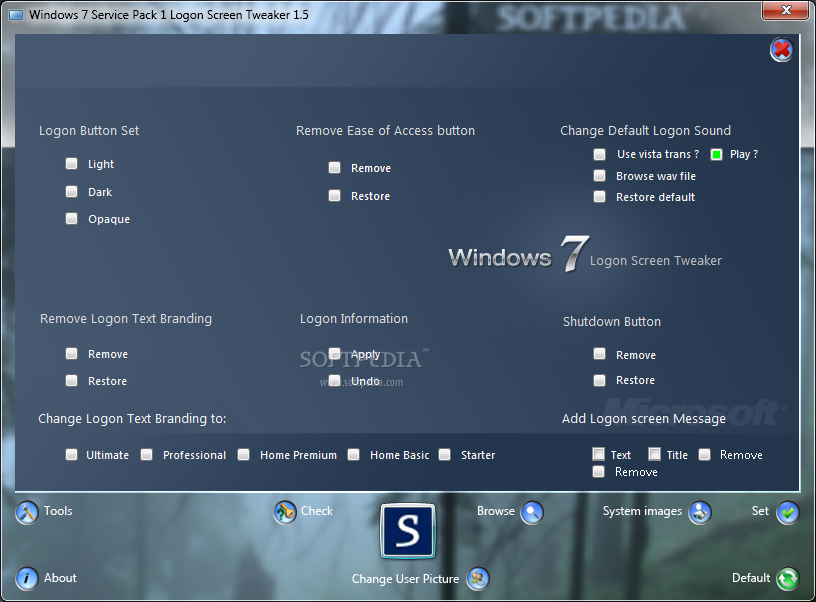Tick Apply under Logon Information

[335, 354]
